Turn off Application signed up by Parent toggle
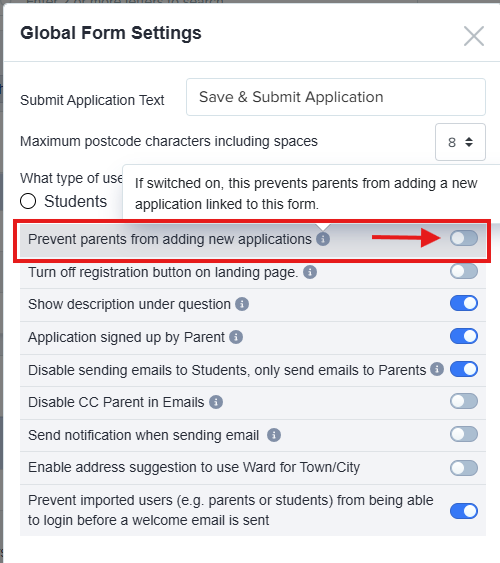This screenshot has width=500, height=563. tap(464, 336)
